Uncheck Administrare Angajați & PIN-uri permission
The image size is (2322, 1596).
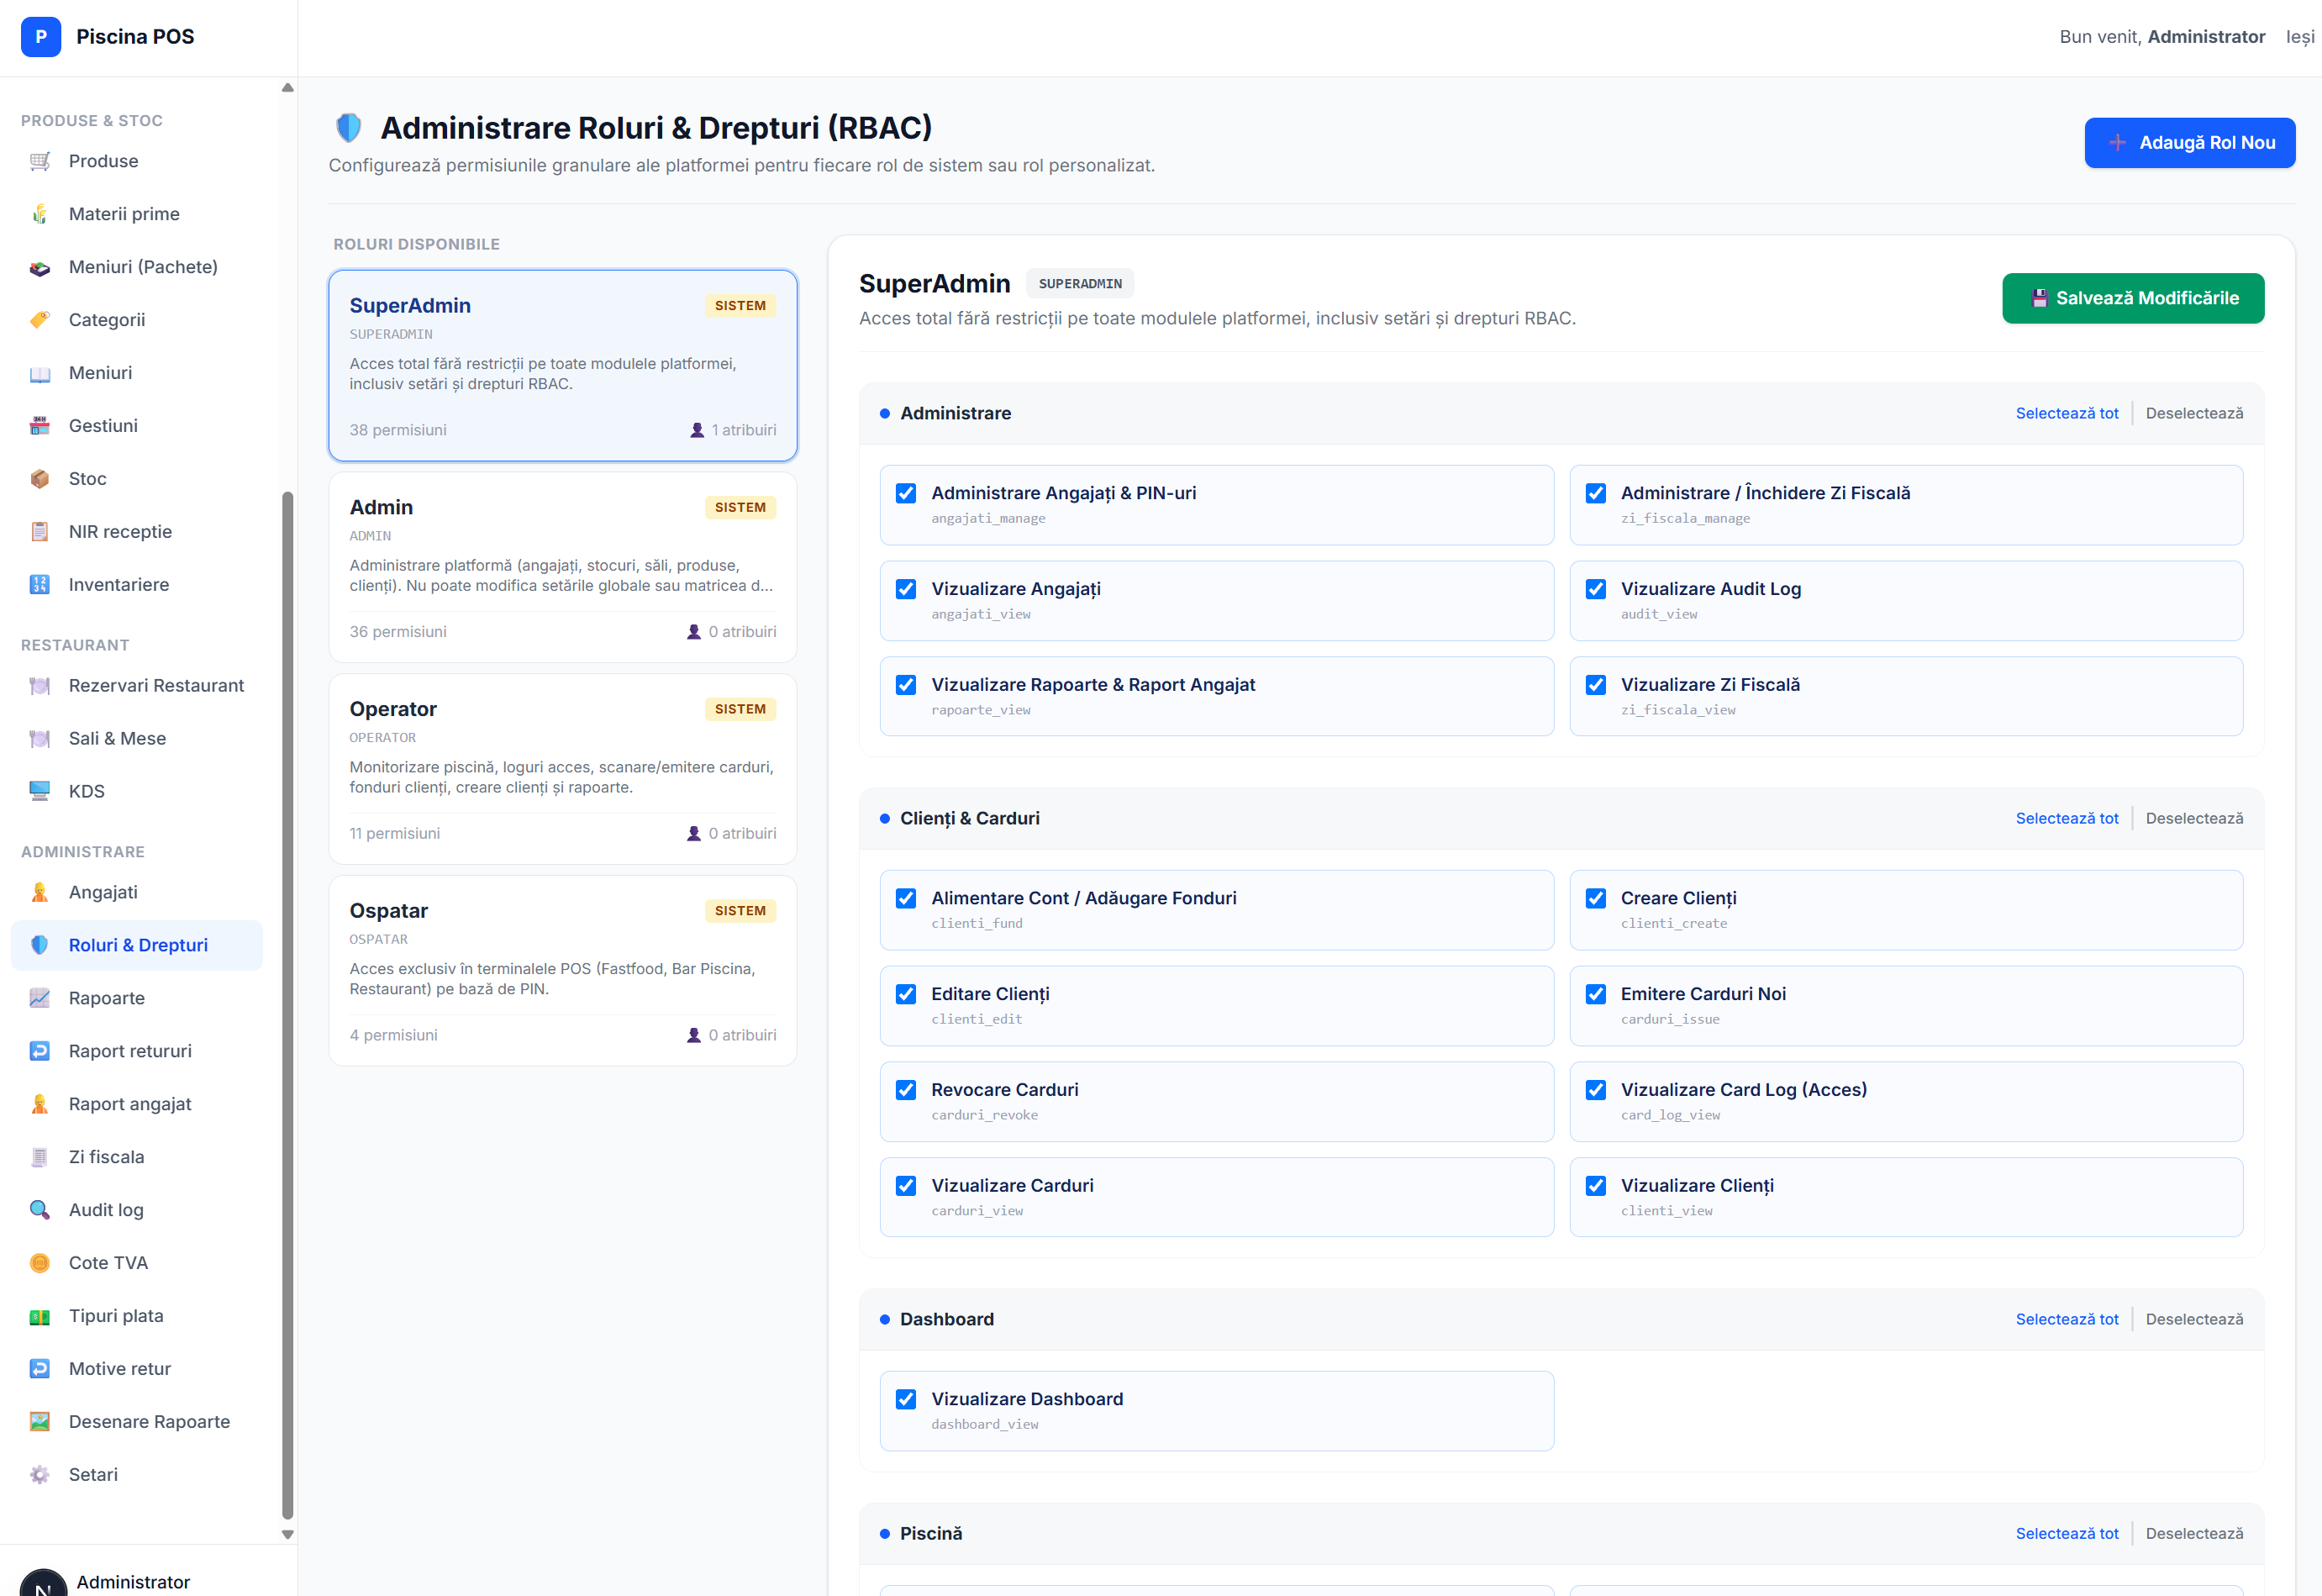pos(906,494)
